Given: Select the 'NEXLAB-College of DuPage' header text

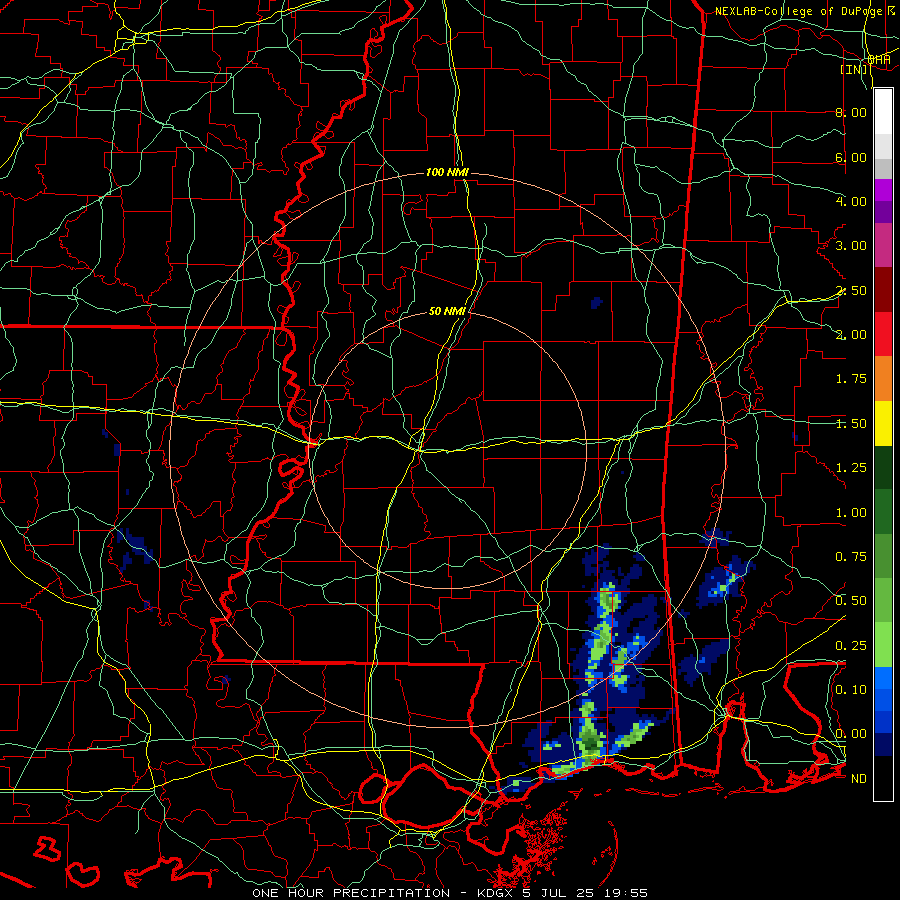Looking at the screenshot, I should (x=797, y=11).
